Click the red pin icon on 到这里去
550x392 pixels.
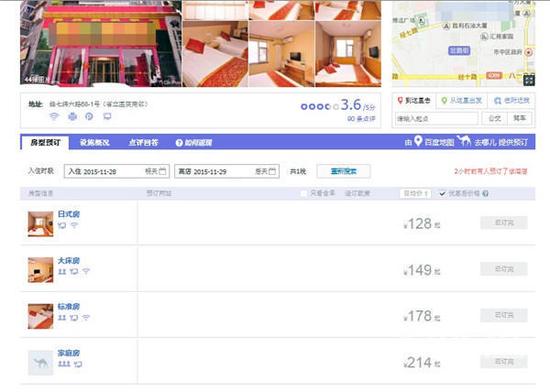(400, 101)
